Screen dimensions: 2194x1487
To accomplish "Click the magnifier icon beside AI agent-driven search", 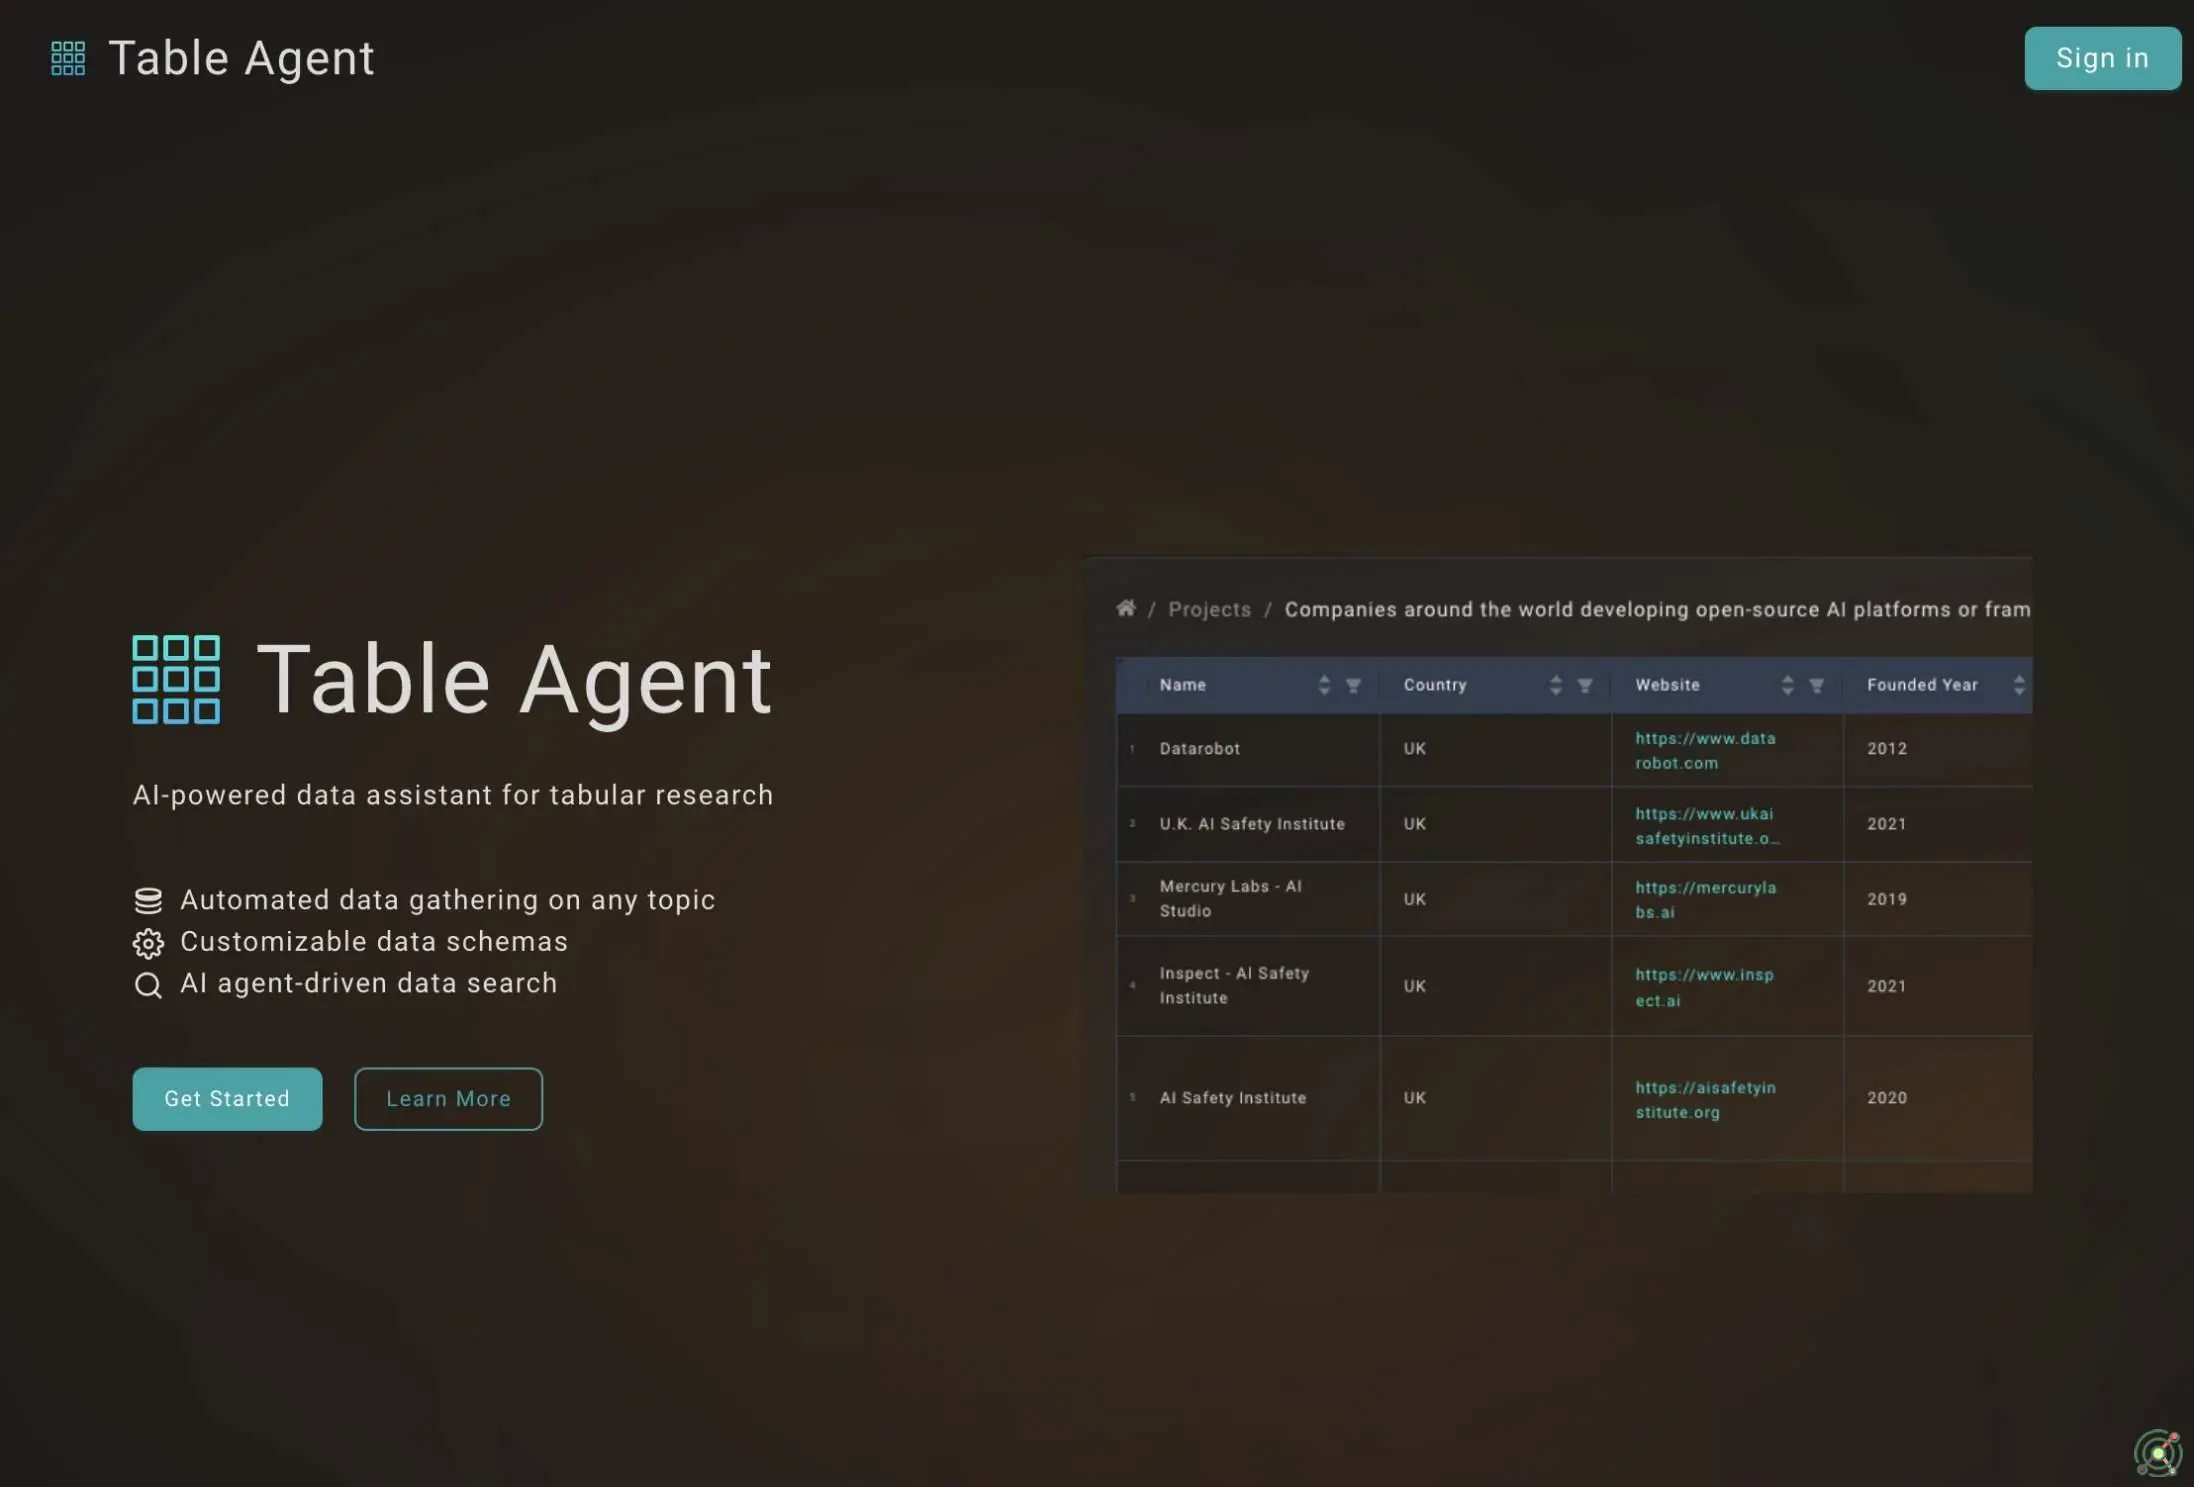I will (x=148, y=985).
